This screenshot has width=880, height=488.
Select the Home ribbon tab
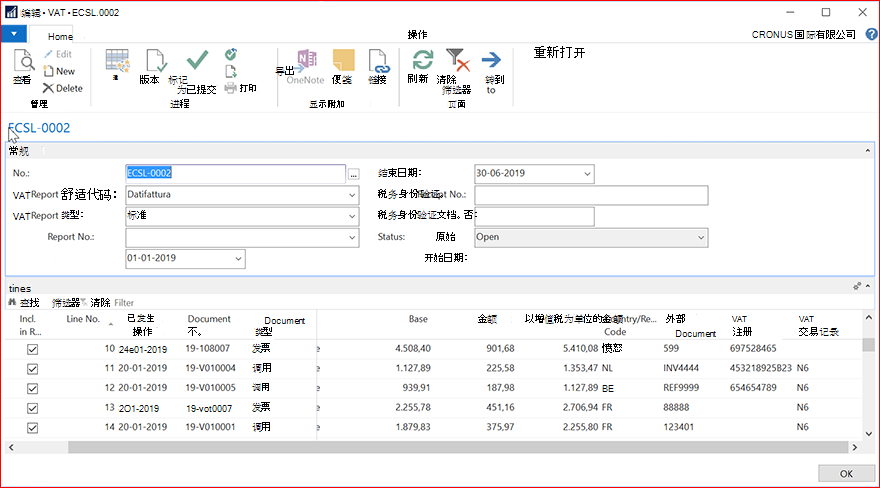[x=60, y=36]
